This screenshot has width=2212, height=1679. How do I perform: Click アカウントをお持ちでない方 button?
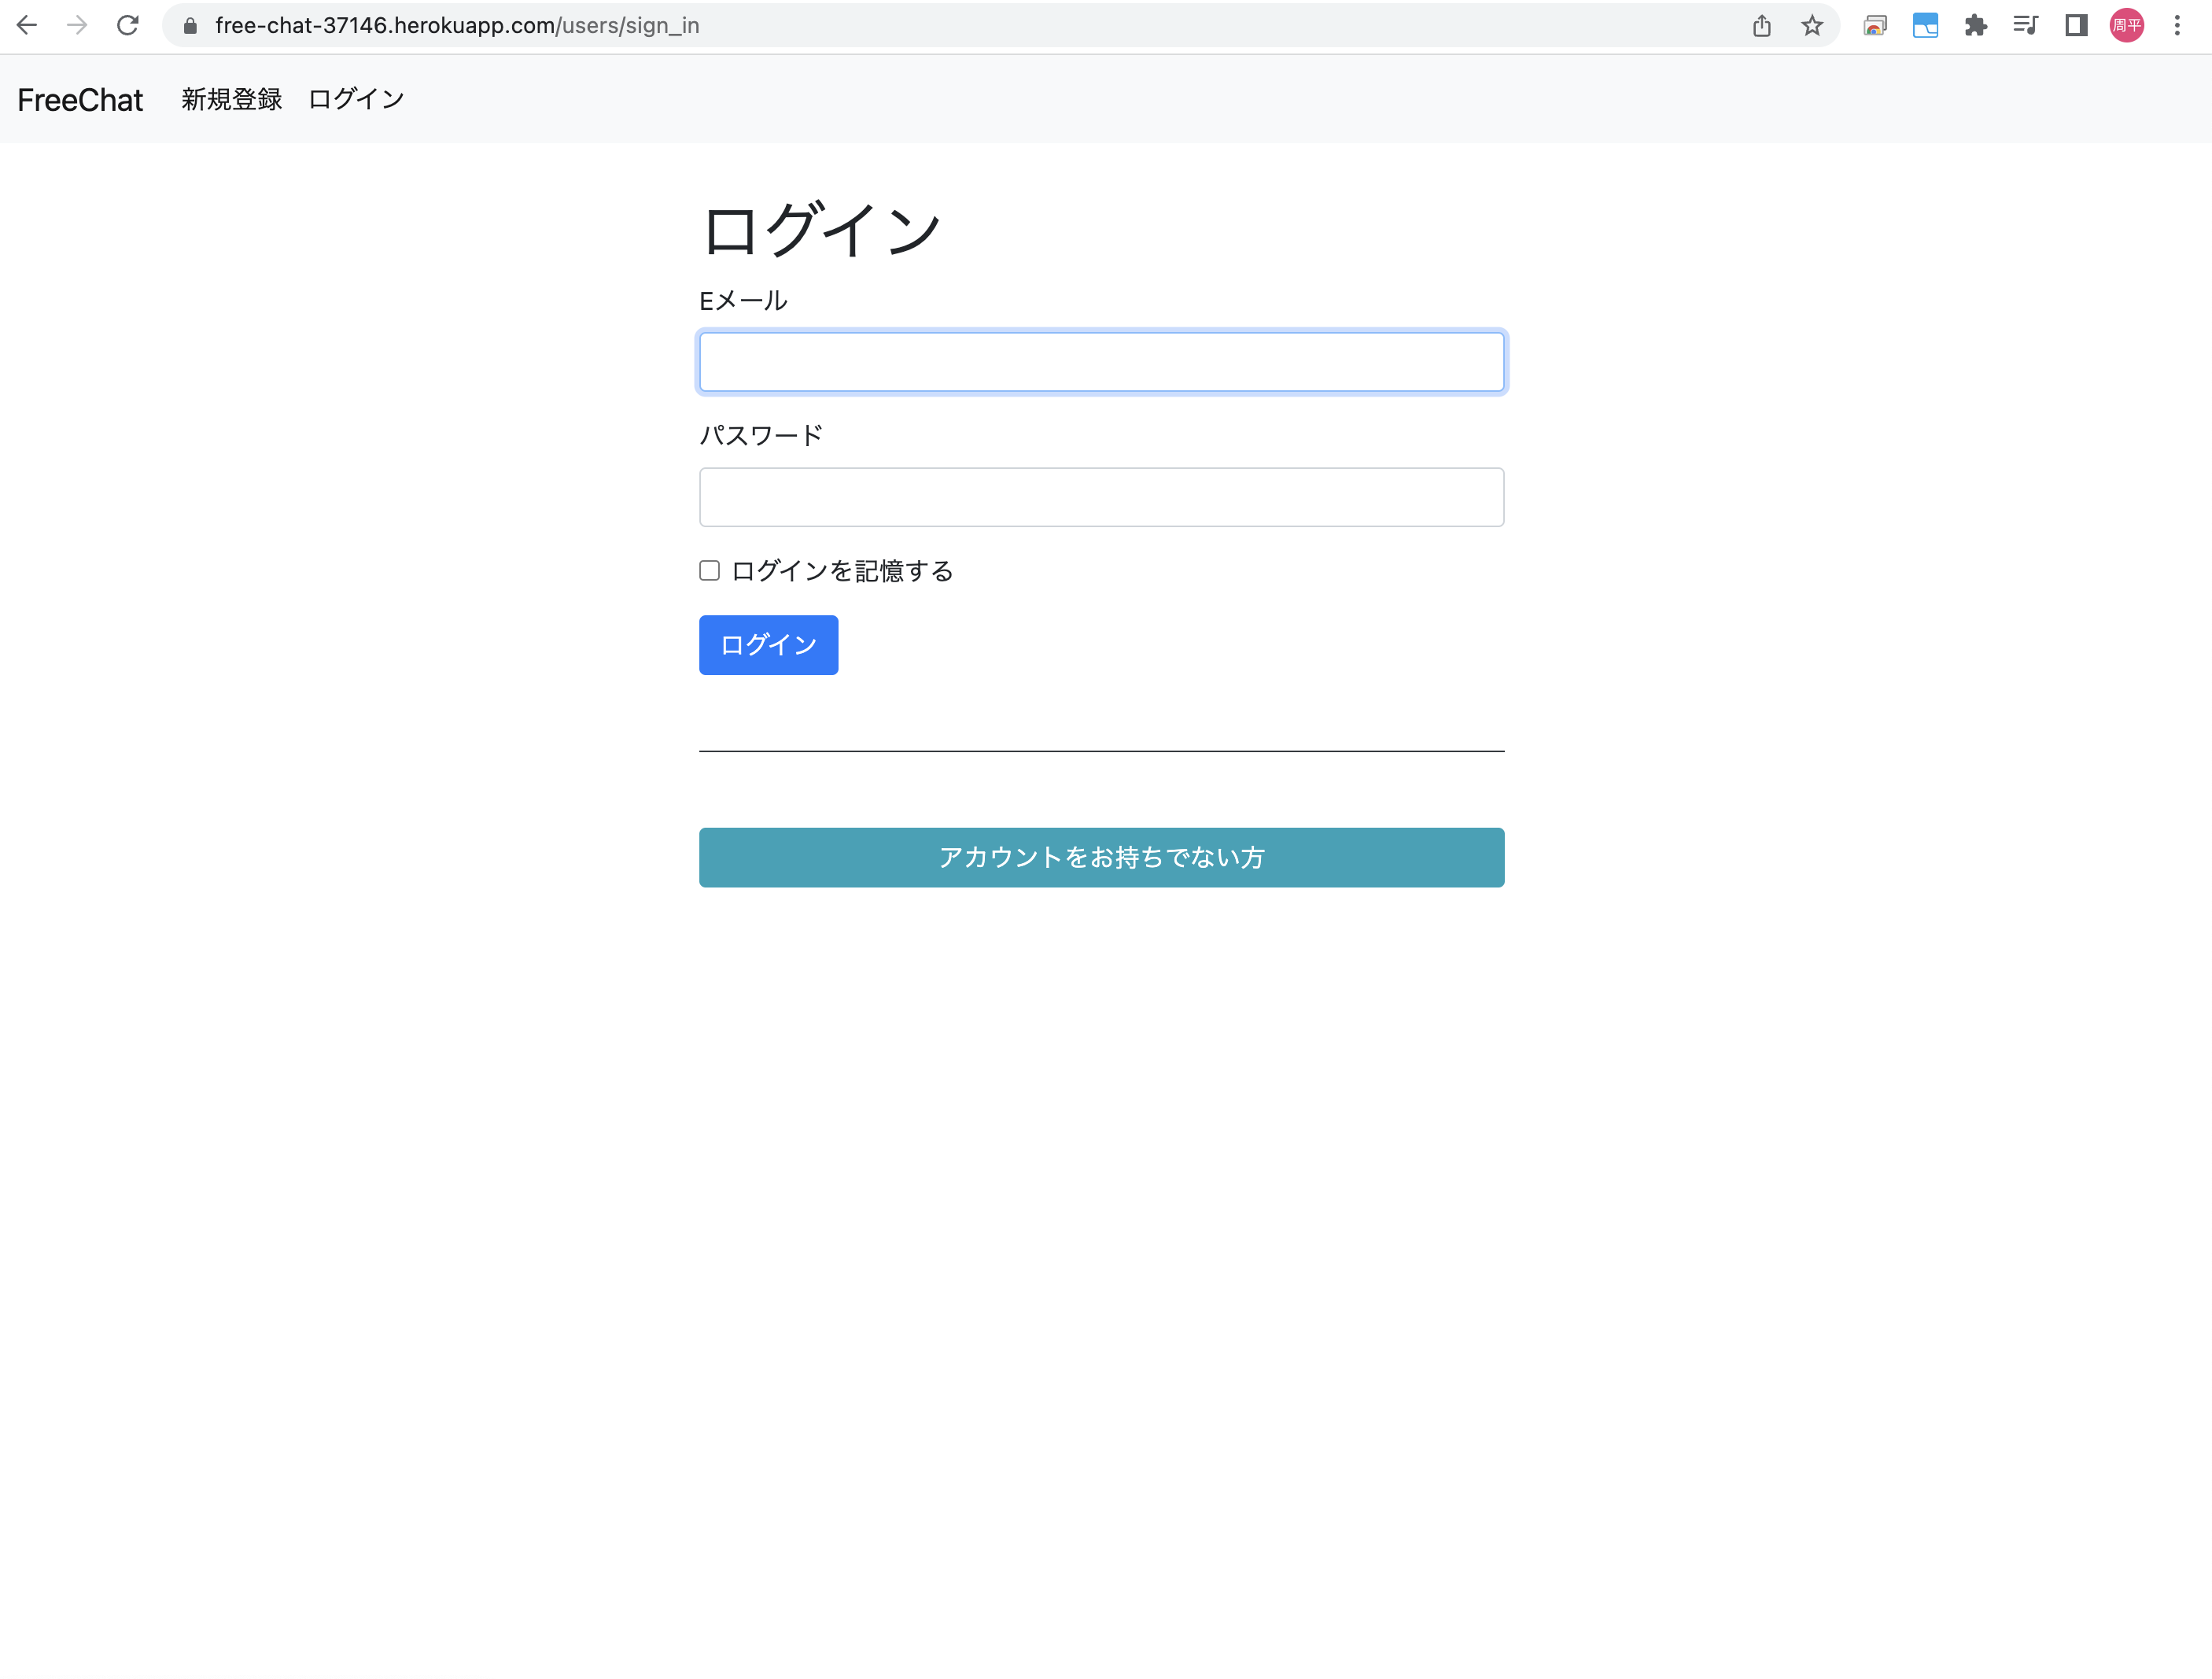tap(1101, 857)
